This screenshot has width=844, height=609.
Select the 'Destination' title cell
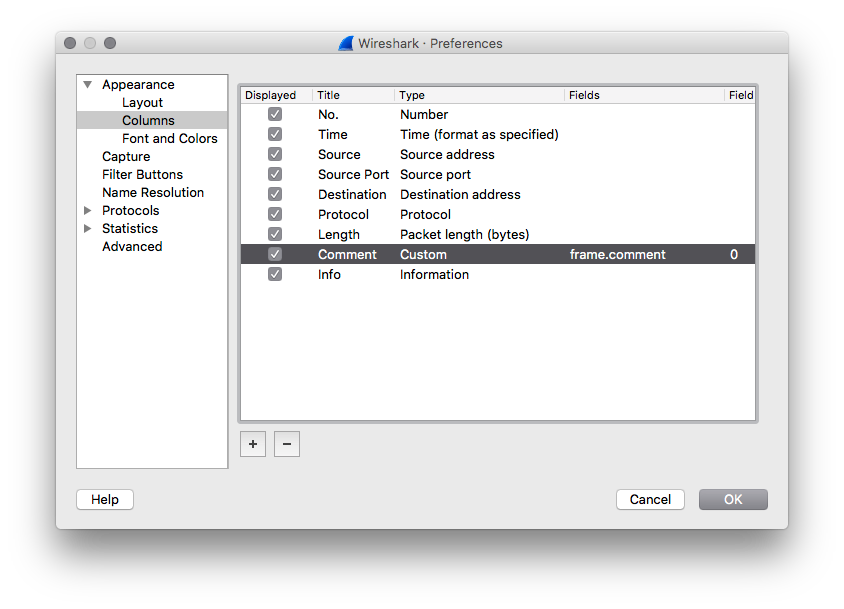click(352, 194)
